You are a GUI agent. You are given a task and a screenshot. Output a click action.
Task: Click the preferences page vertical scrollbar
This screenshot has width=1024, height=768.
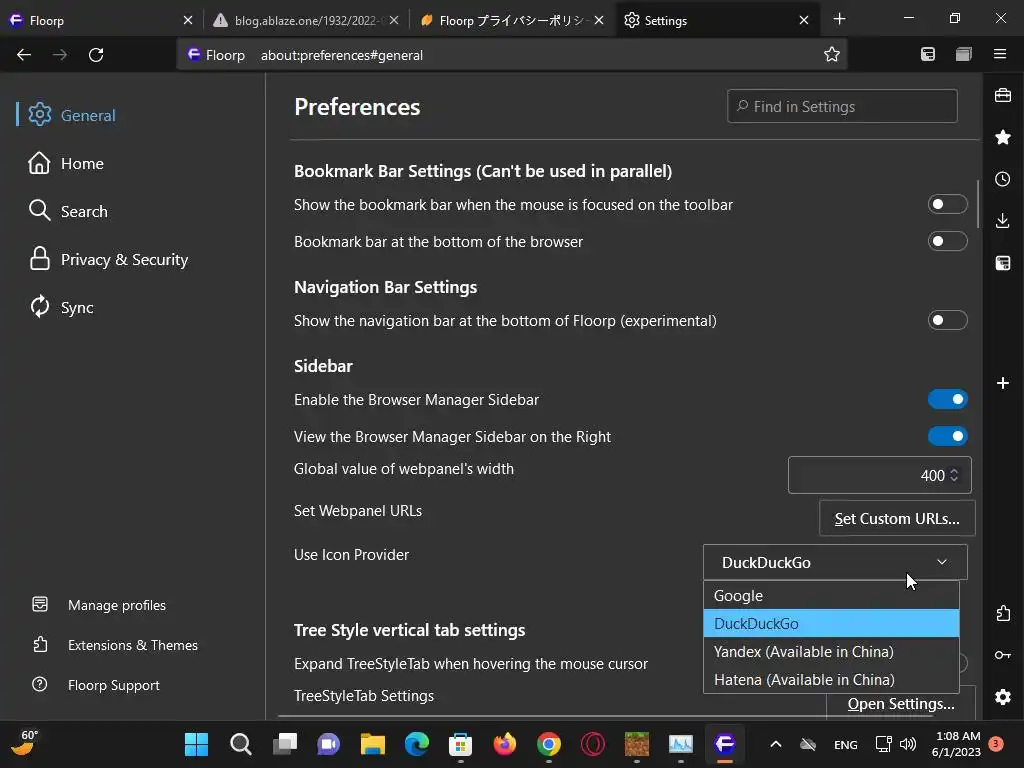(x=978, y=204)
